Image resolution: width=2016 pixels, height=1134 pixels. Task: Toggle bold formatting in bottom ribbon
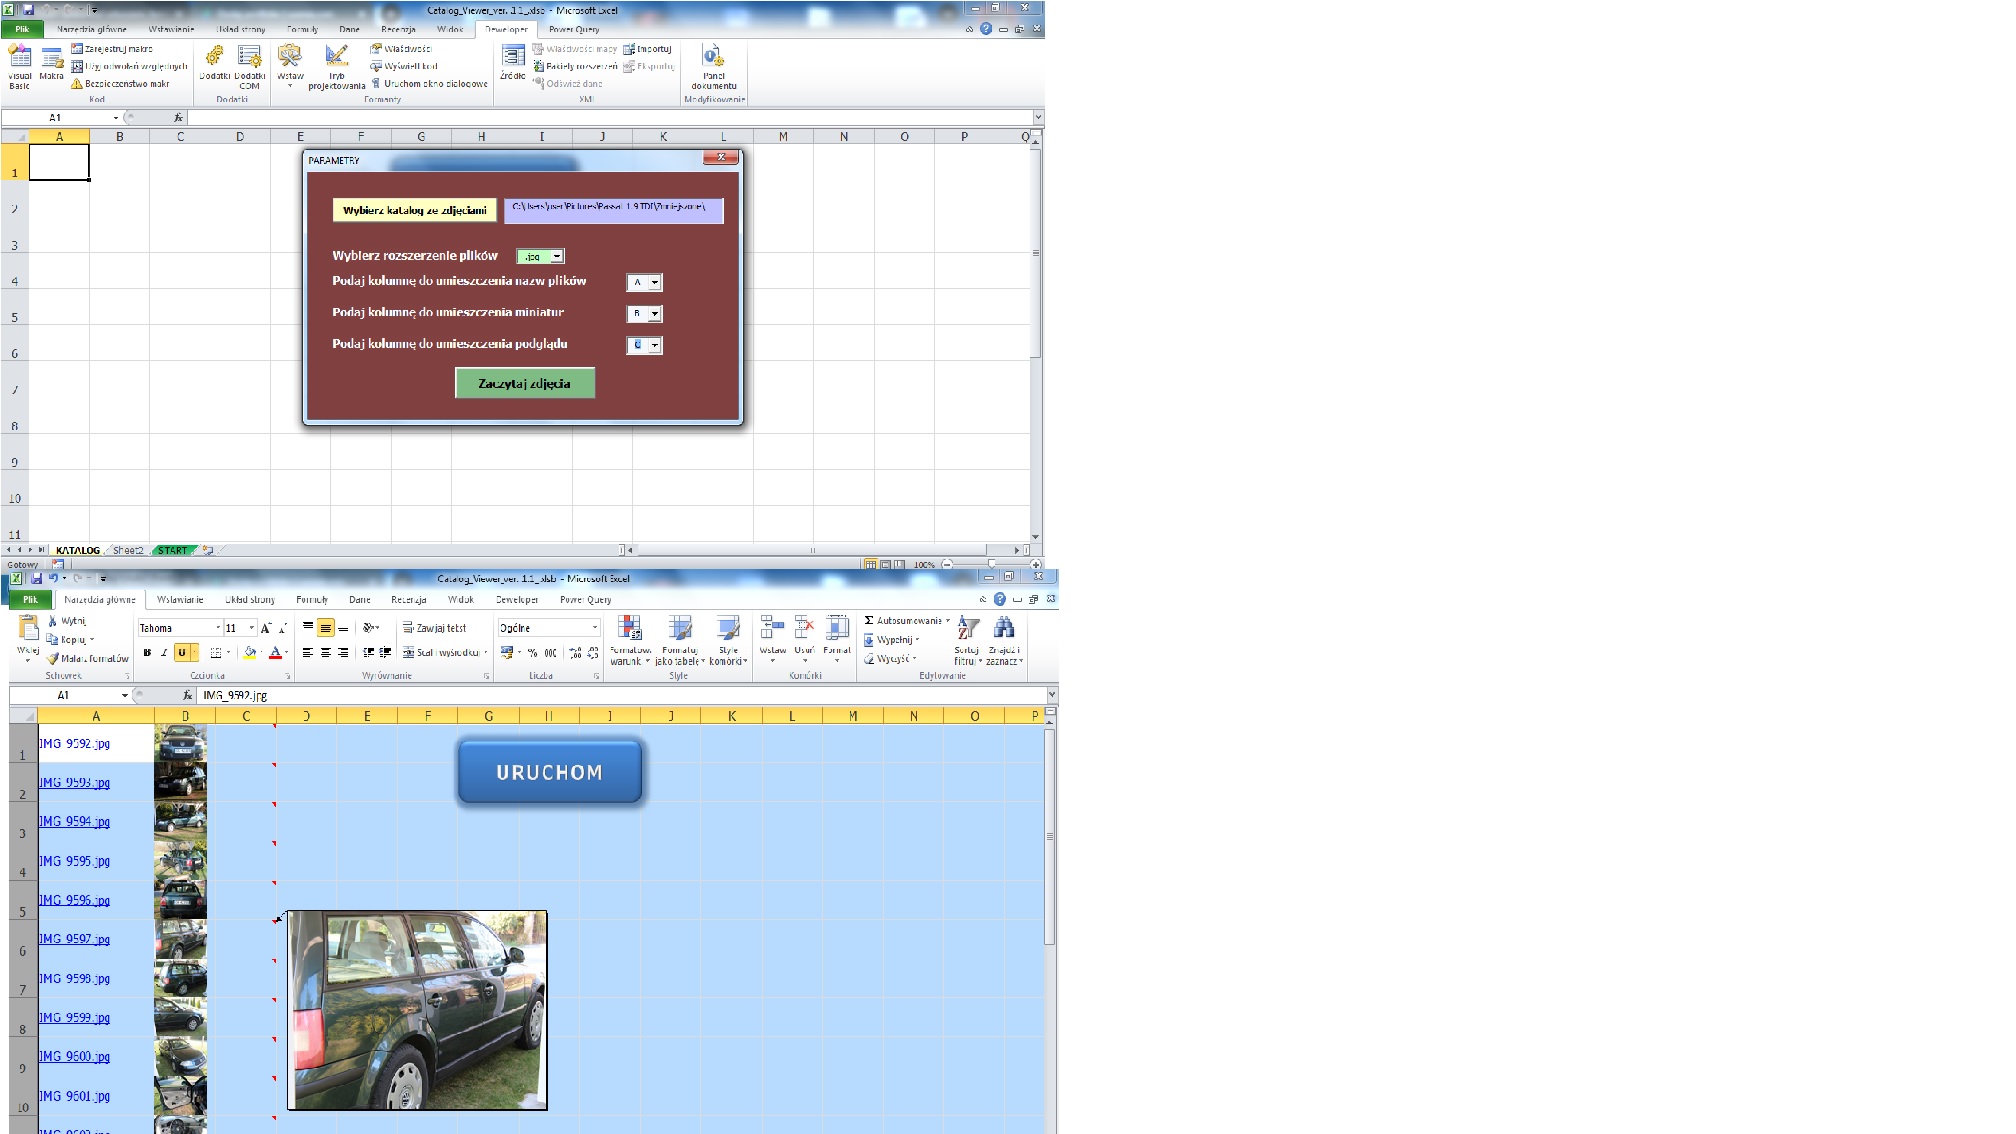pyautogui.click(x=147, y=653)
